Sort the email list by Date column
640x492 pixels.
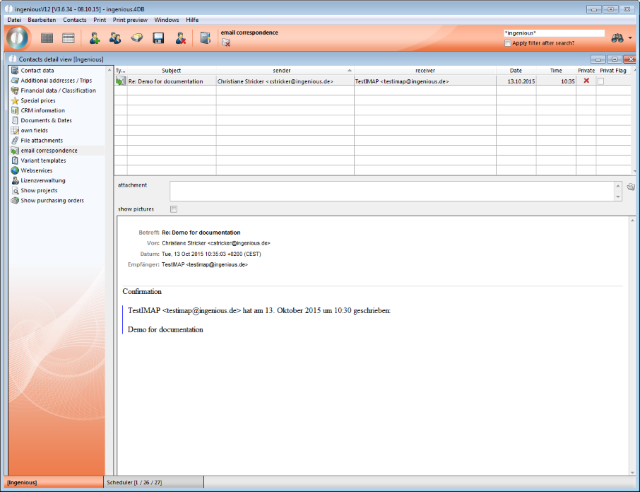tap(515, 71)
